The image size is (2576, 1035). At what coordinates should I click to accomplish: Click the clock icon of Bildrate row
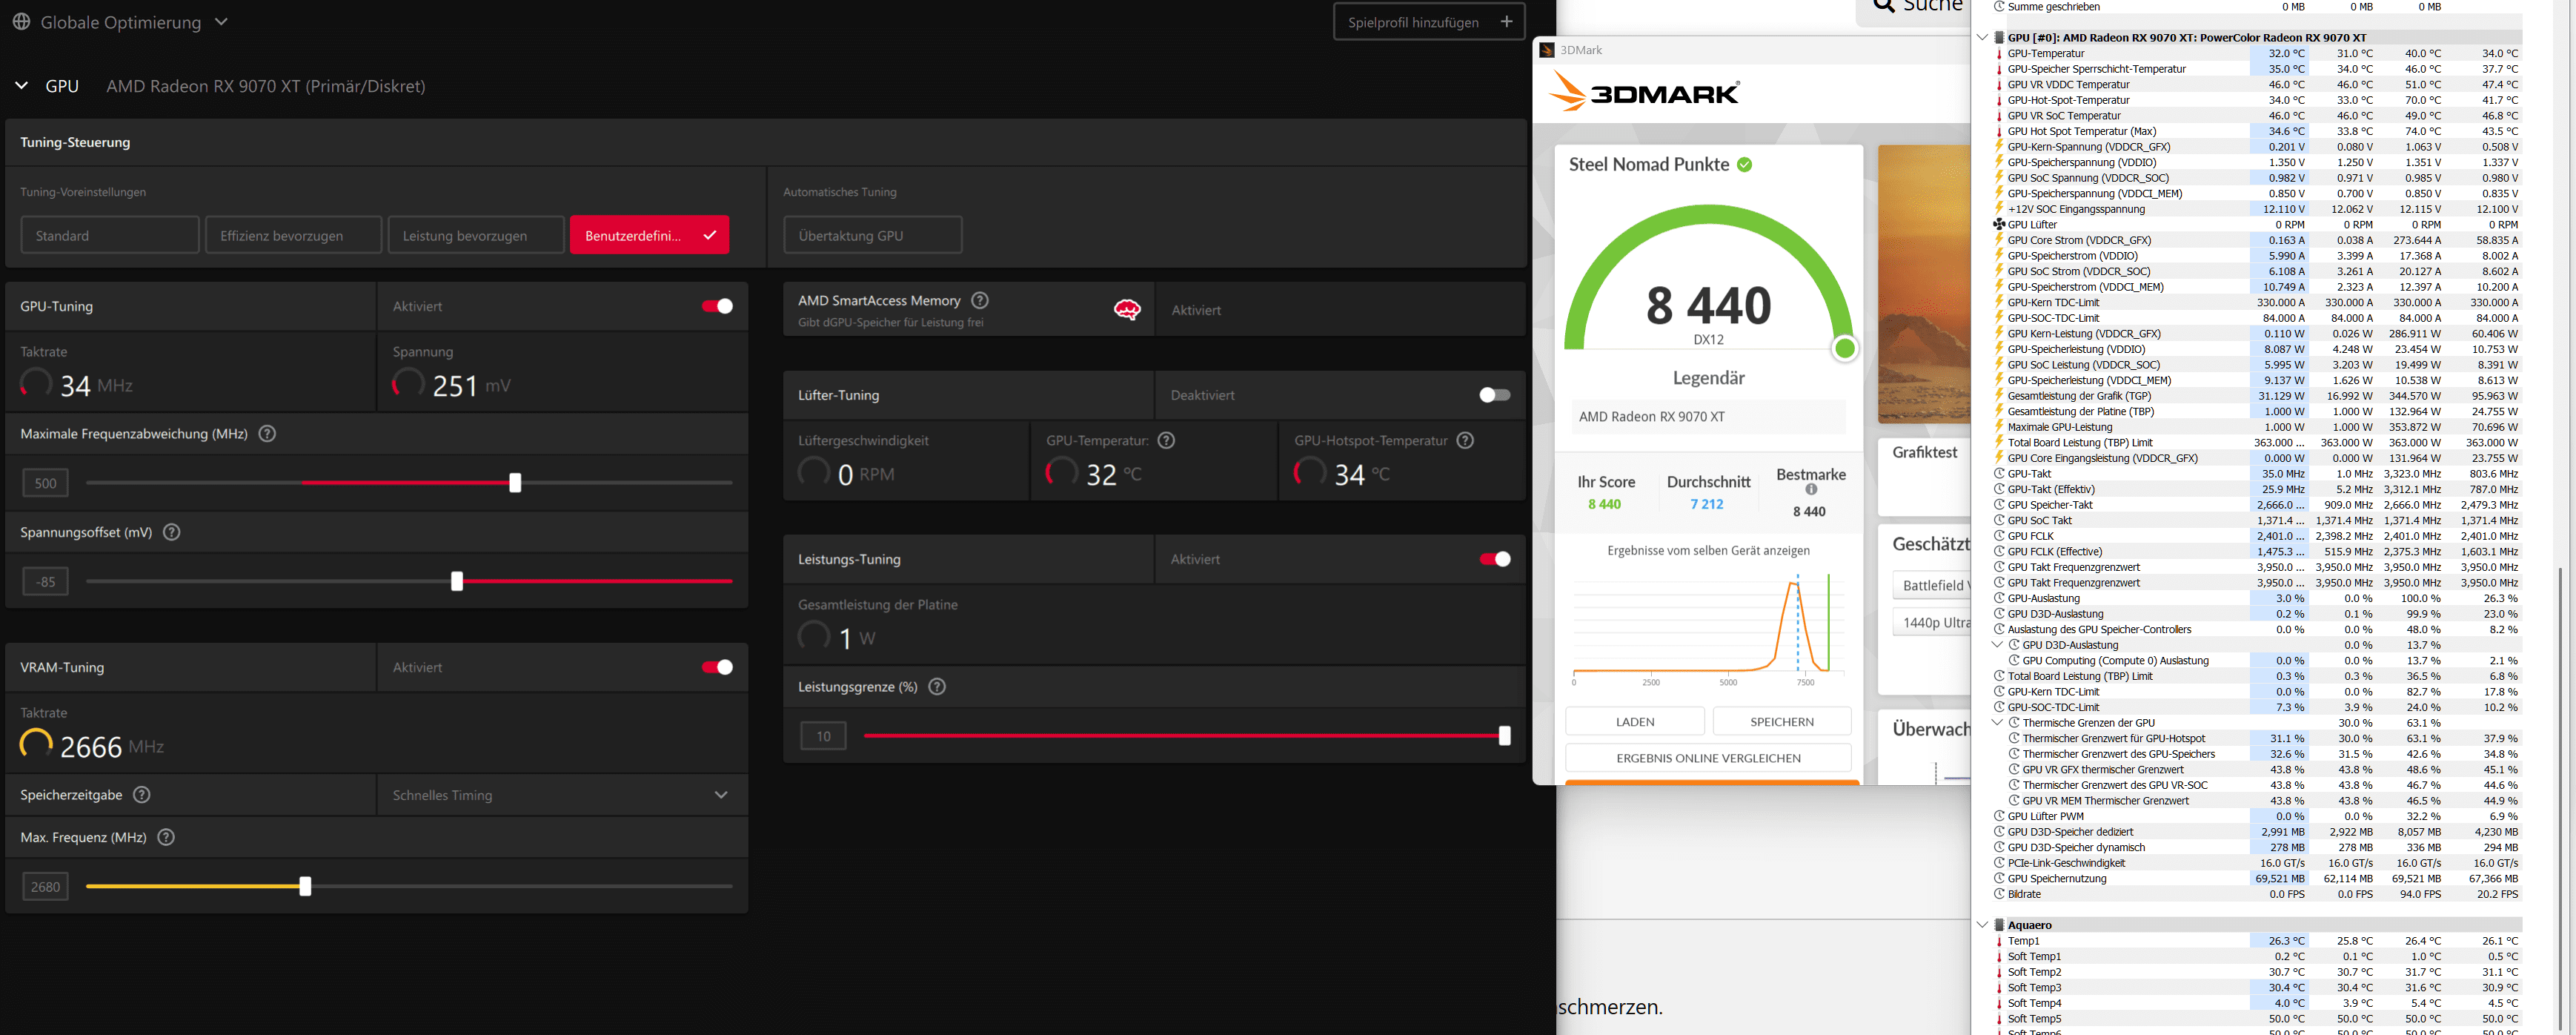click(x=1999, y=894)
